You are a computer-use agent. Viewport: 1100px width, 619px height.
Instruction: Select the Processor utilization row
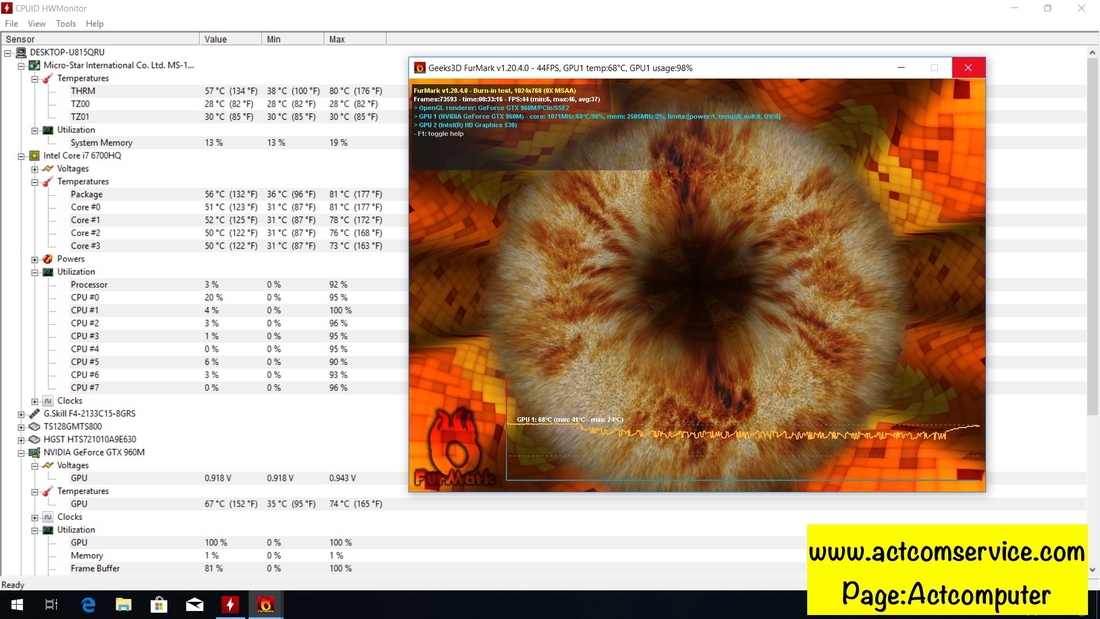[x=544, y=284]
